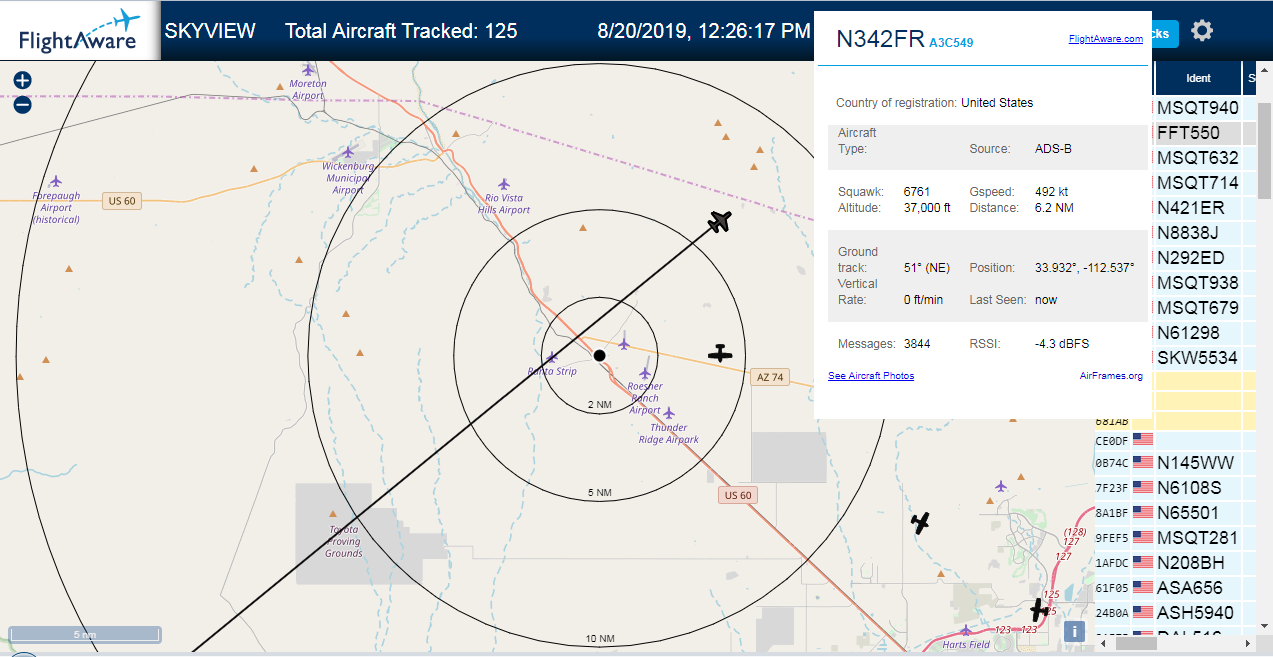Click the Squawk value 6761
Screen dimensions: 1273x657
pos(917,191)
